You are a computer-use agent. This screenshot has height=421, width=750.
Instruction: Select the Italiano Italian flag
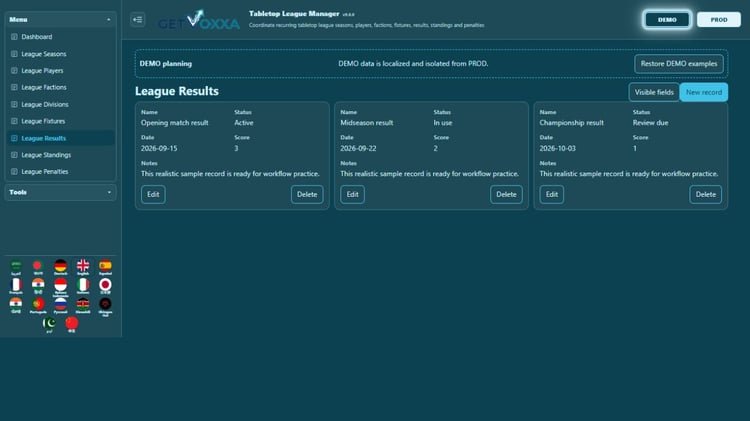83,286
